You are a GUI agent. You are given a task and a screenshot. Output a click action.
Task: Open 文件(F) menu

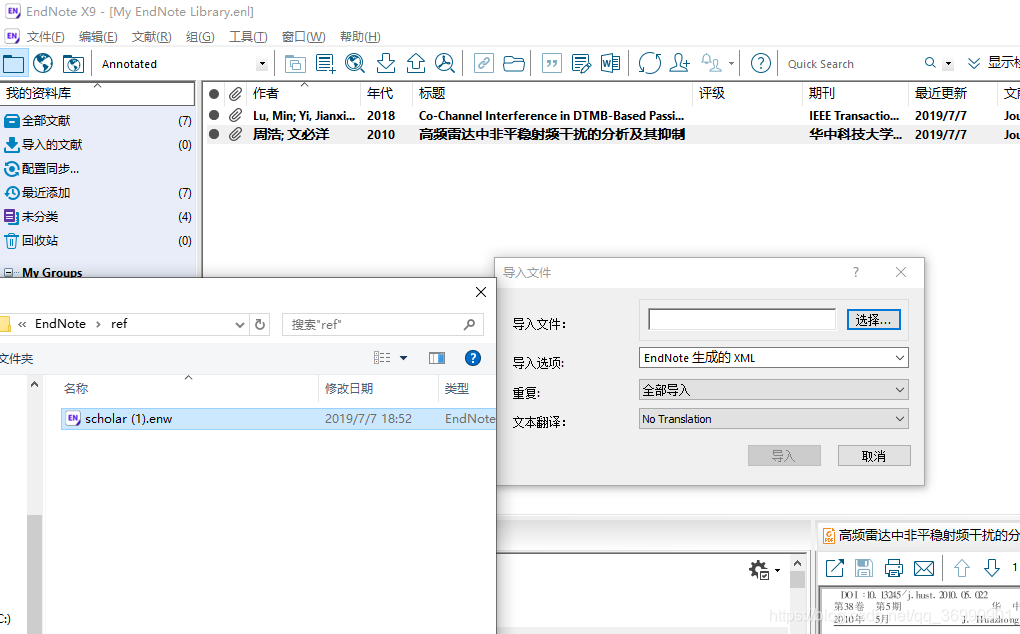(x=45, y=36)
